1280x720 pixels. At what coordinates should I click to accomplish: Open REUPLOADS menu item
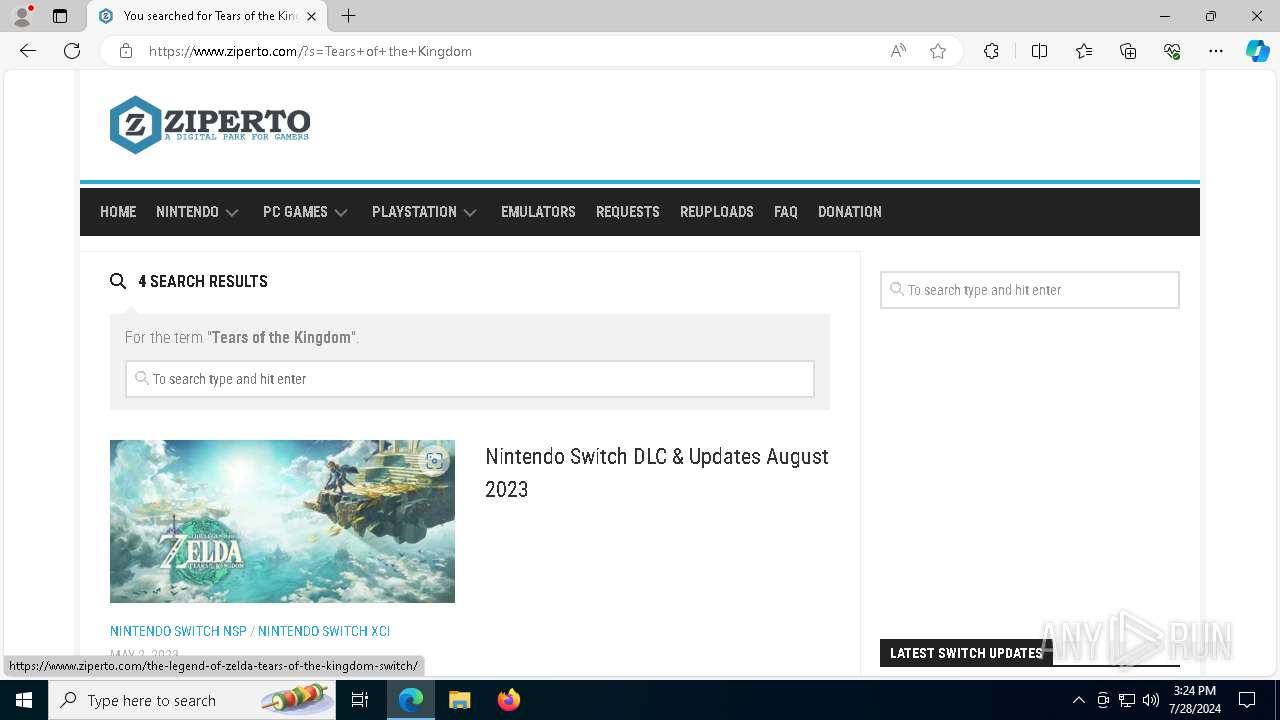[717, 212]
